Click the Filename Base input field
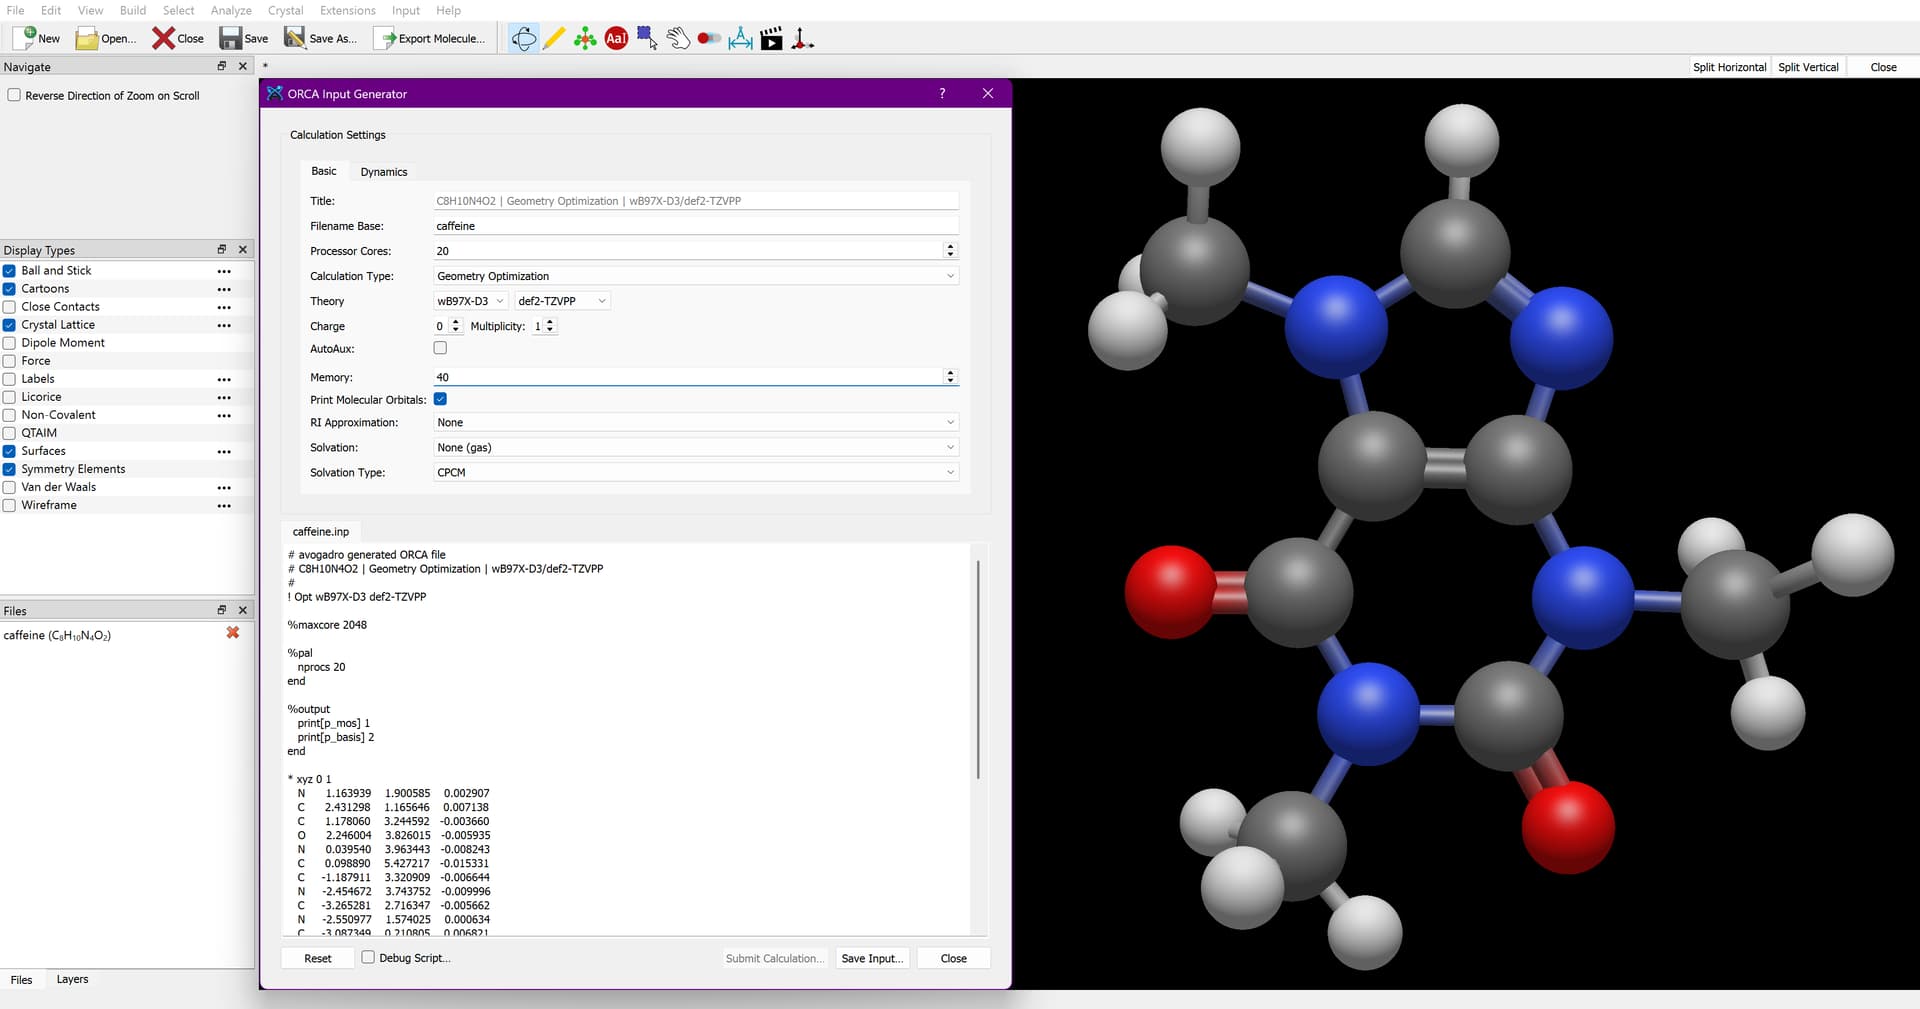The width and height of the screenshot is (1920, 1009). tap(695, 226)
